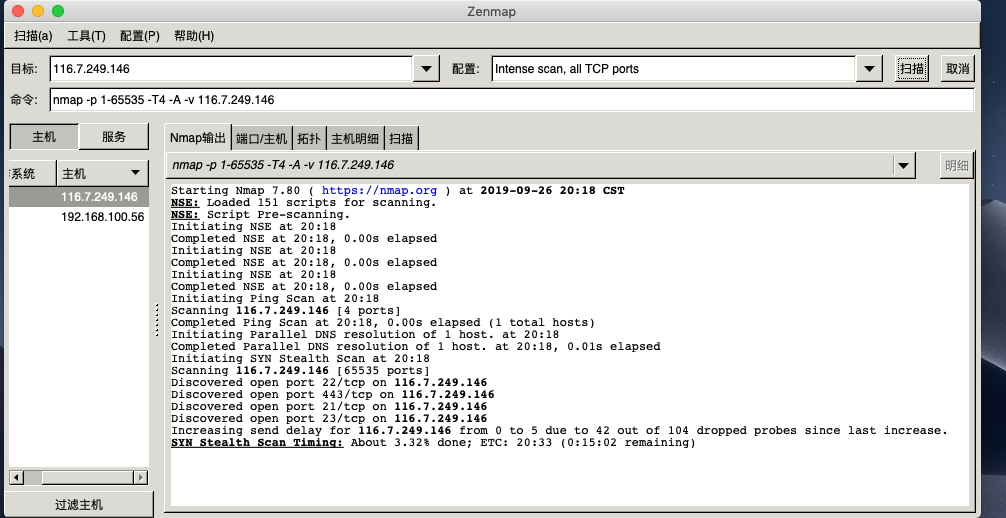Select host 116.7.249.146 in the host list
Image resolution: width=1006 pixels, height=518 pixels.
(x=79, y=197)
